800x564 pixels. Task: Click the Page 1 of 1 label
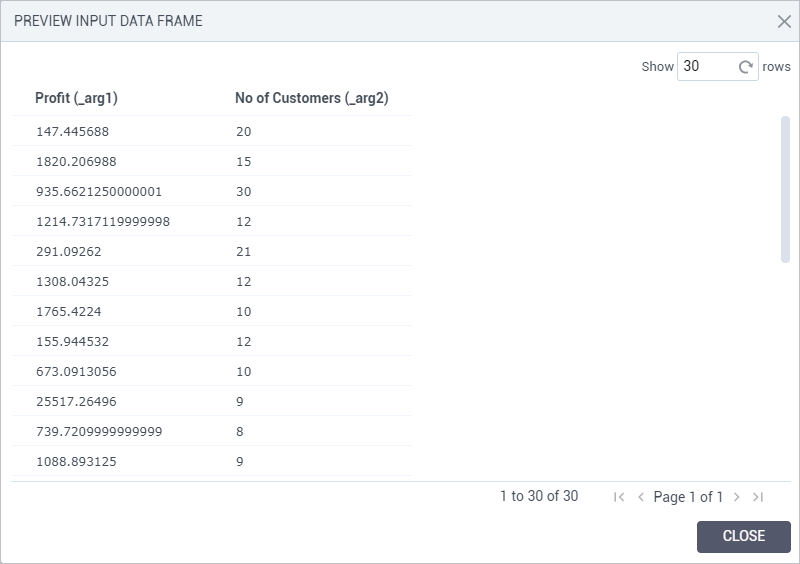(x=688, y=497)
